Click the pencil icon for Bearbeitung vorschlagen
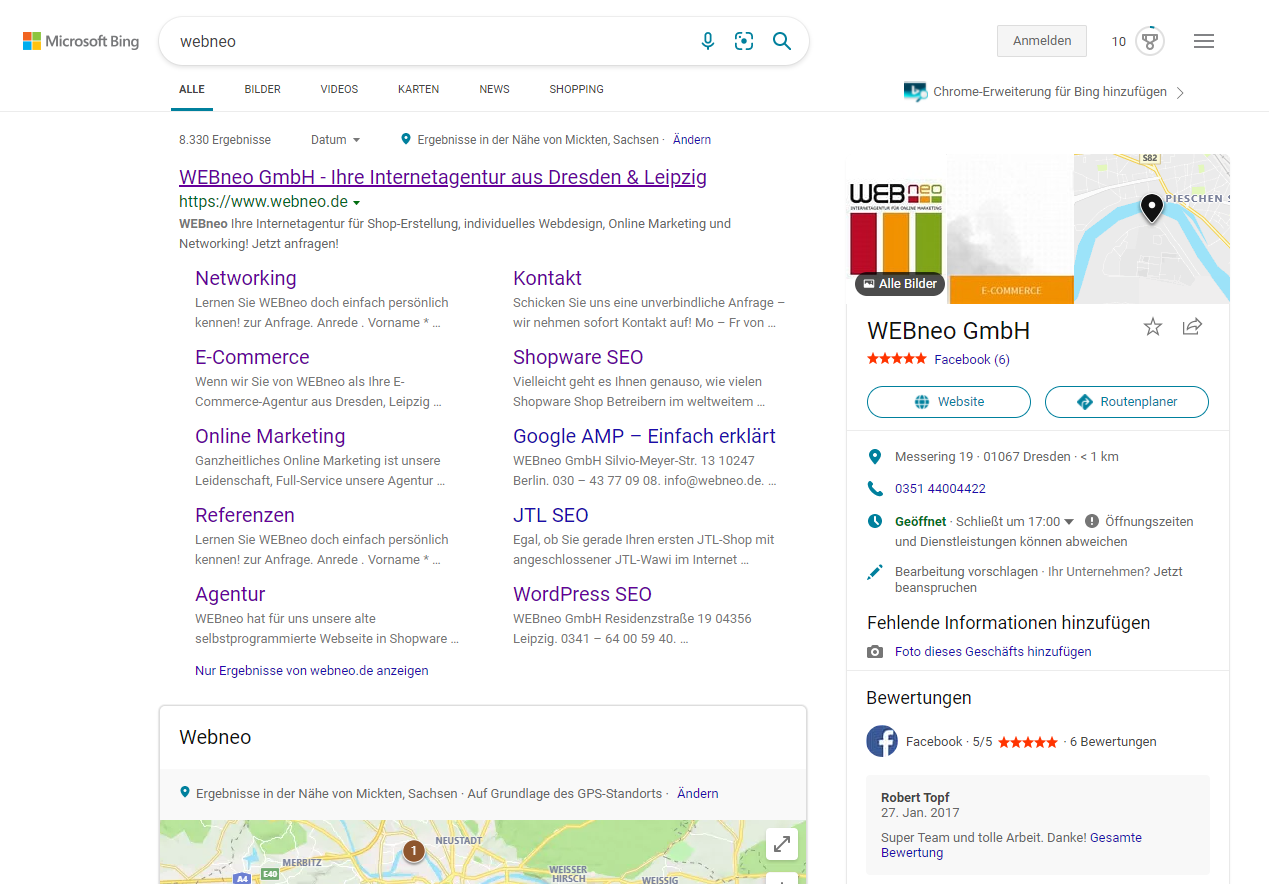Screen dimensions: 1269x884 [x=875, y=572]
